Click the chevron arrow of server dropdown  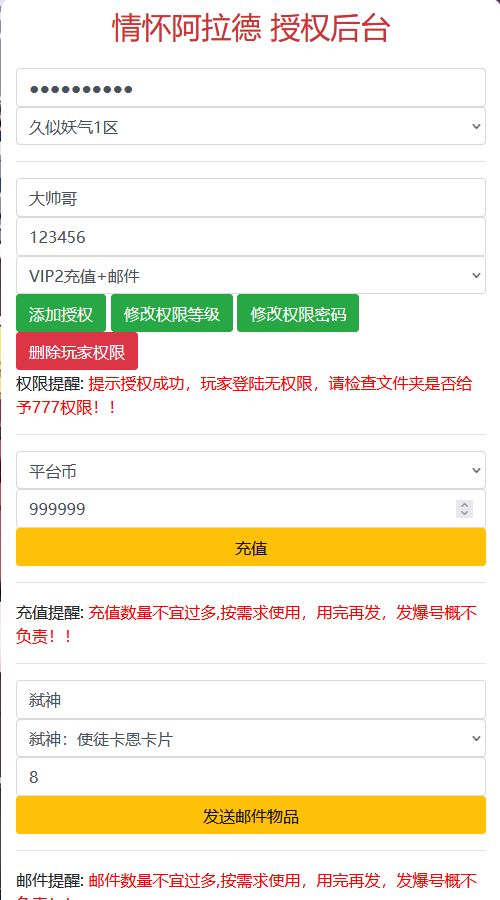point(476,126)
